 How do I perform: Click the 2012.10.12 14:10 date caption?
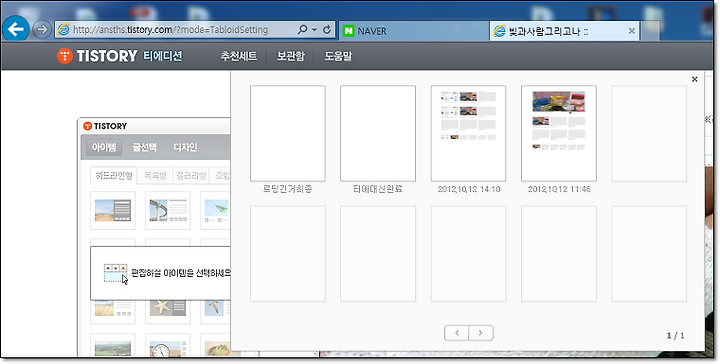[469, 189]
